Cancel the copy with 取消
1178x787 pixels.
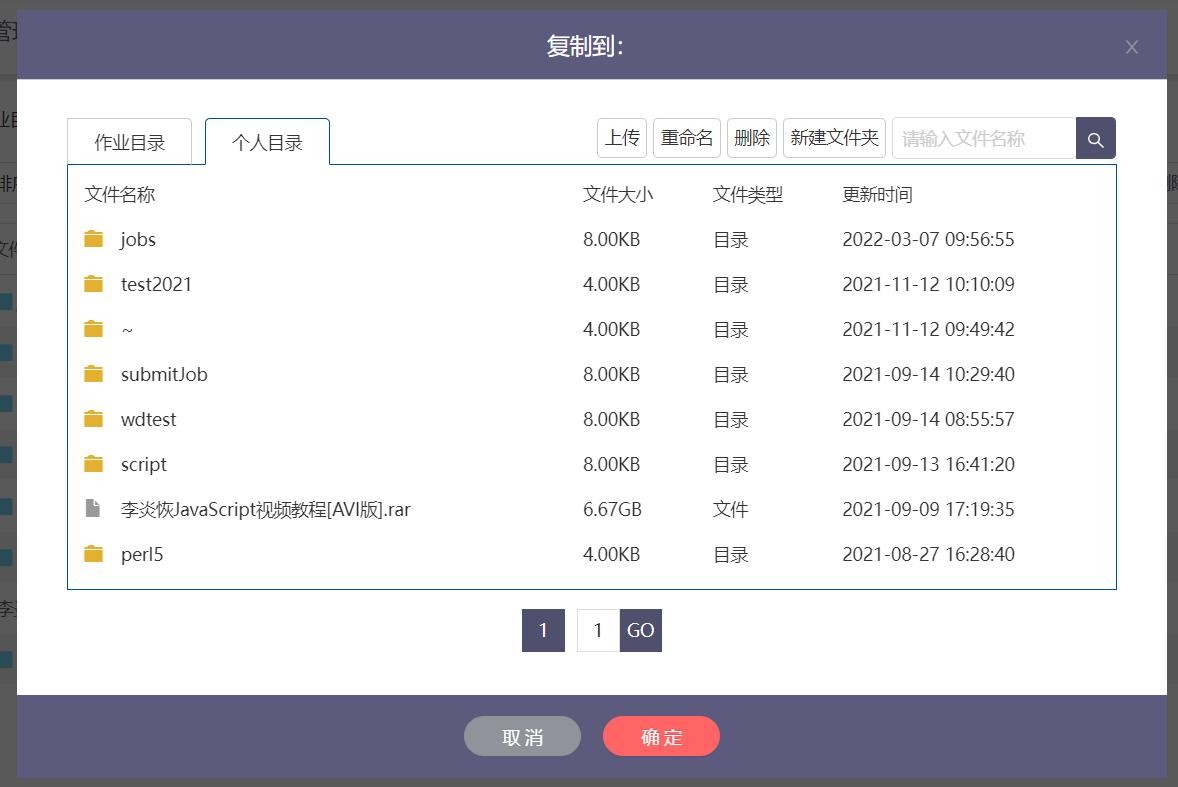[x=522, y=737]
